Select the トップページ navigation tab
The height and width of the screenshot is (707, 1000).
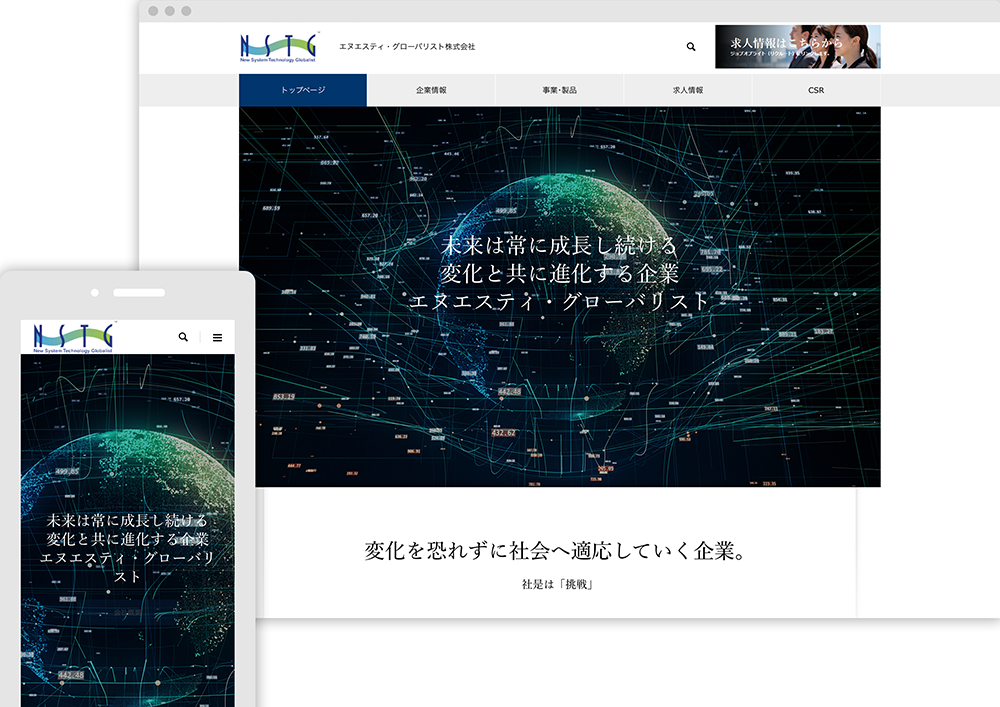point(303,90)
